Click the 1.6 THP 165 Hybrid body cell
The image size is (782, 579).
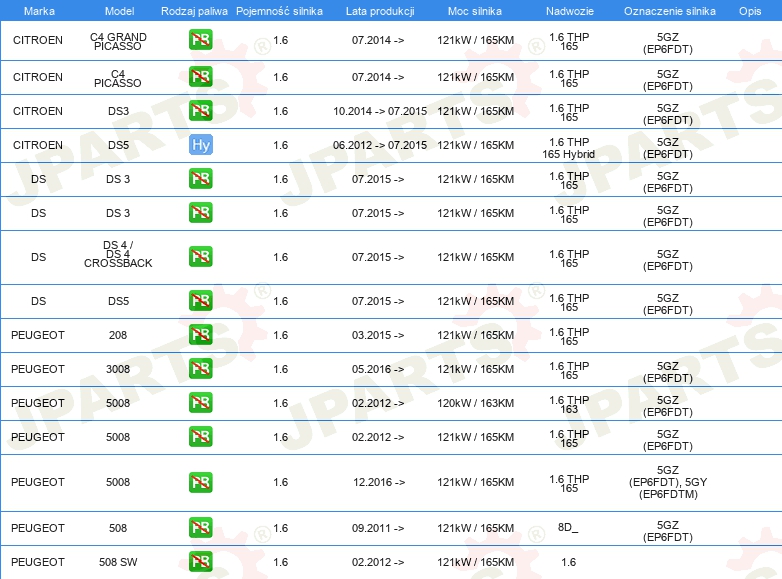click(569, 148)
